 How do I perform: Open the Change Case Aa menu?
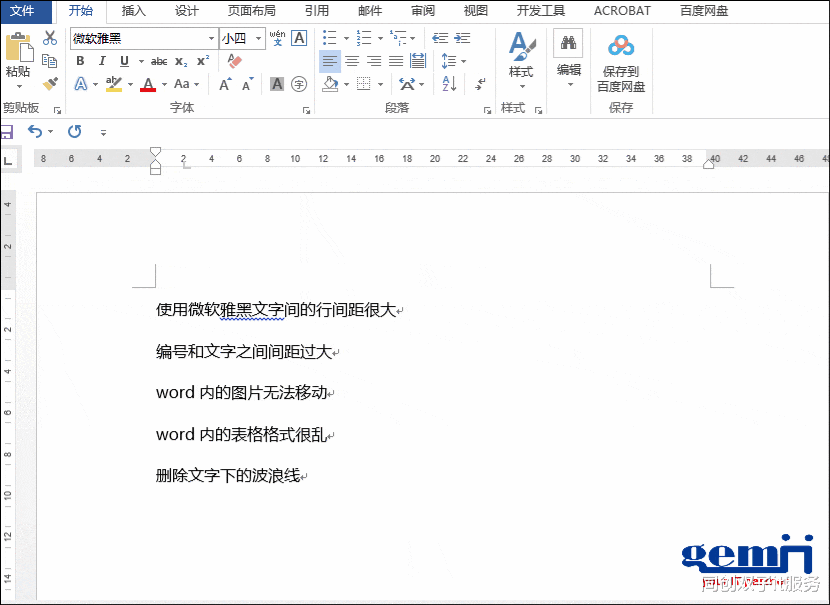coord(182,84)
